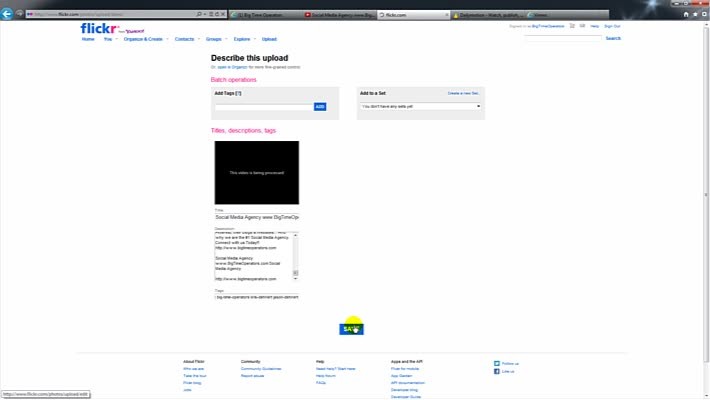Click the SAVE button
The height and width of the screenshot is (400, 710).
point(351,329)
